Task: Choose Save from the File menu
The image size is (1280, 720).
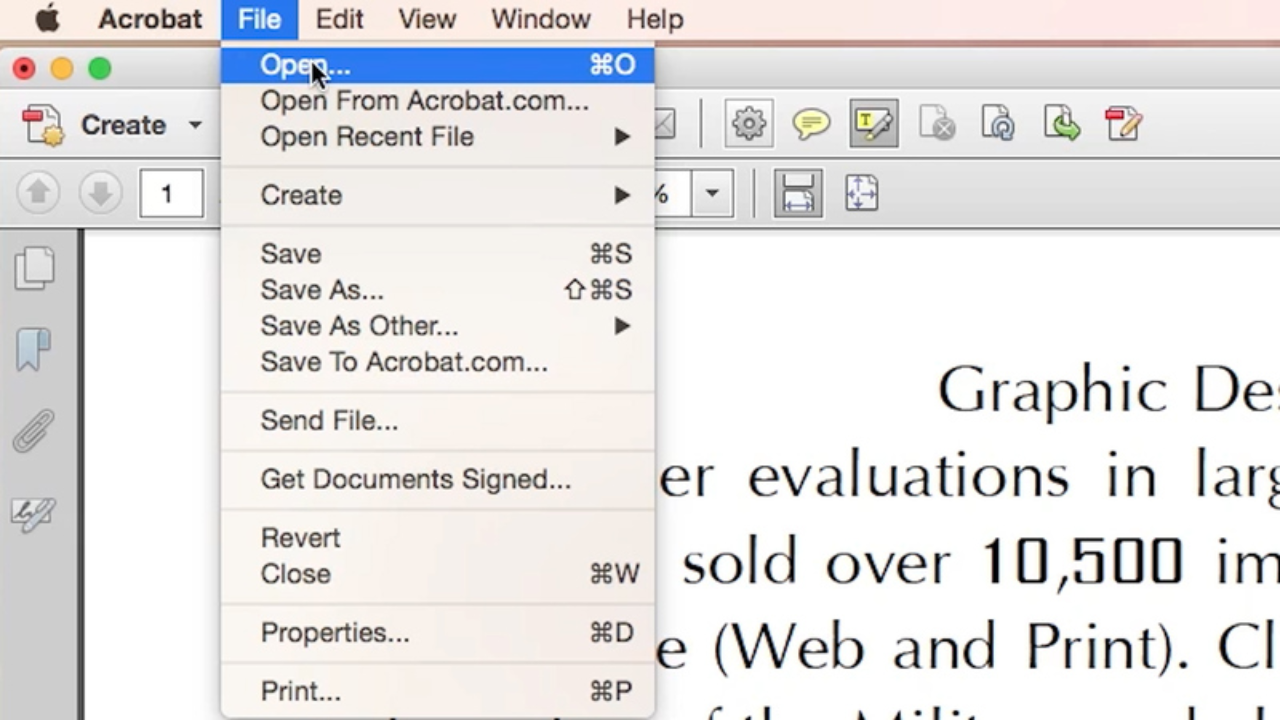Action: point(438,254)
